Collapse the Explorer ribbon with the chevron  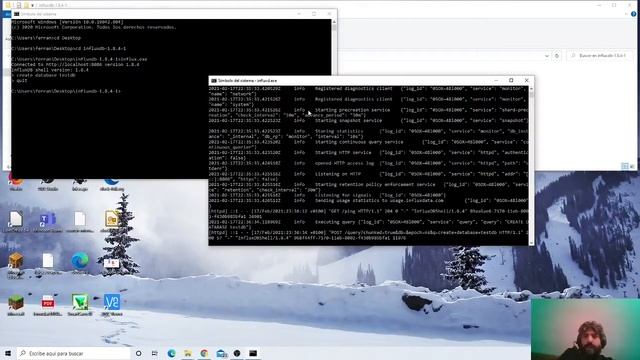pyautogui.click(x=627, y=14)
